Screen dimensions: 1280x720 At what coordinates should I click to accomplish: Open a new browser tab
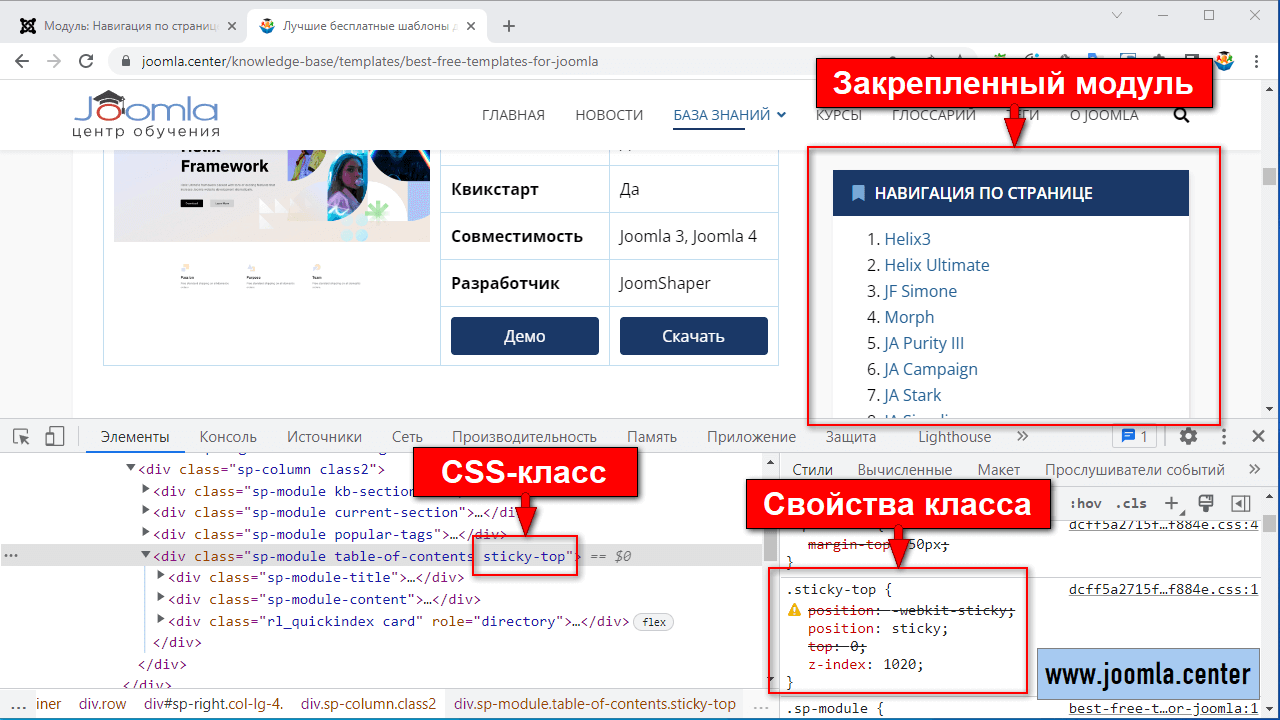point(509,26)
